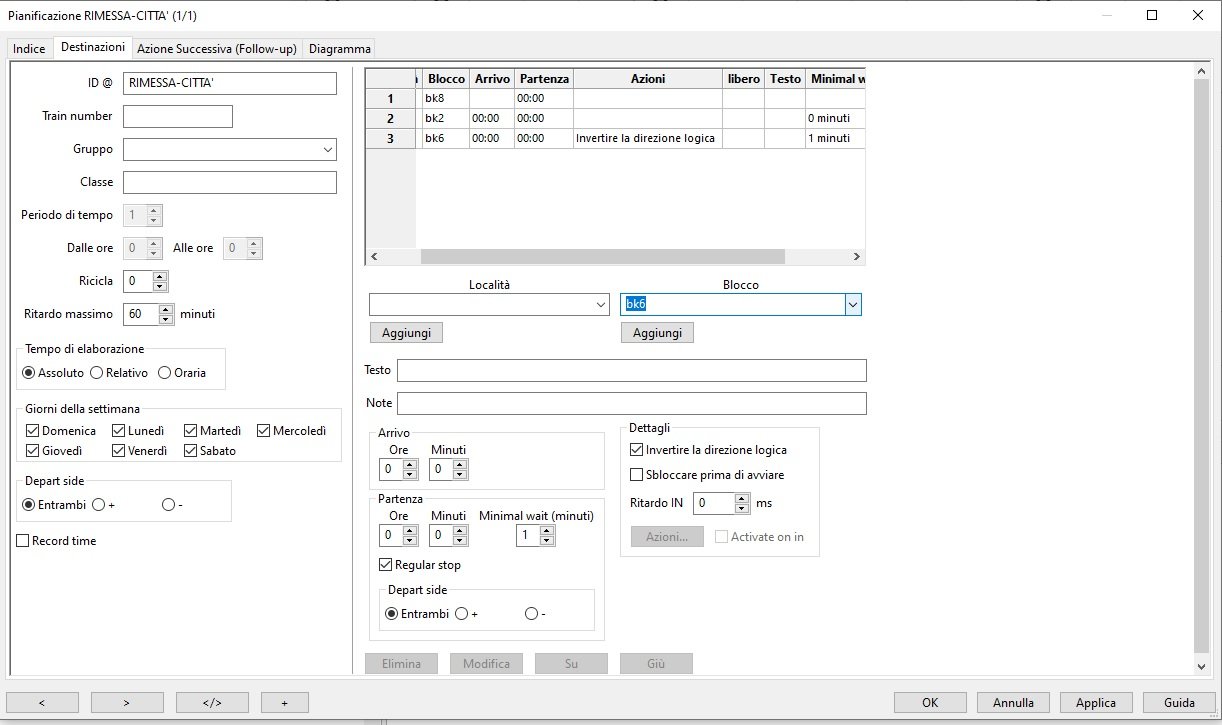Uncheck 'Invertire la direzione logica' checkbox
1222x725 pixels.
[637, 450]
